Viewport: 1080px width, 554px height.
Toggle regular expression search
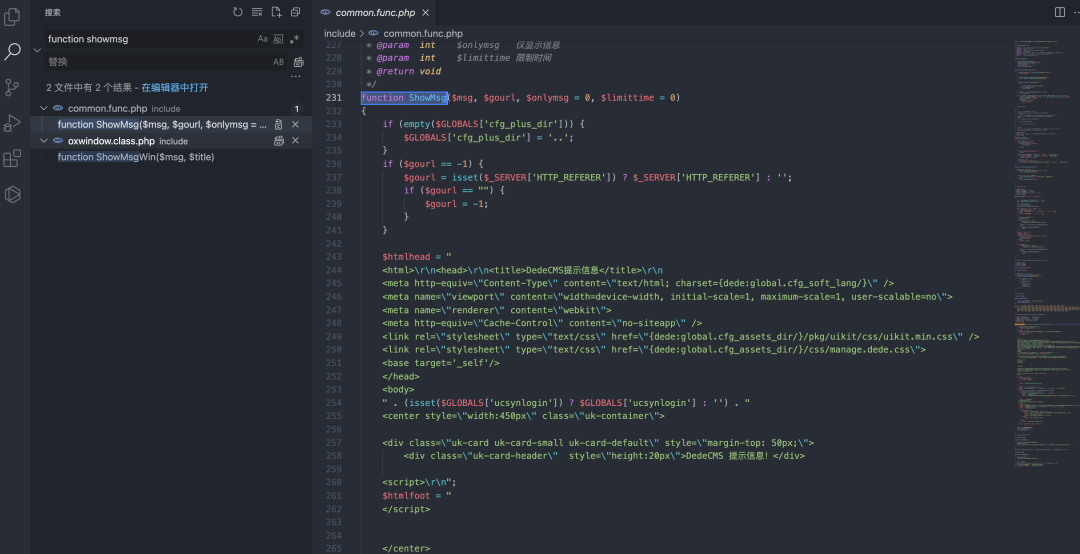click(294, 39)
